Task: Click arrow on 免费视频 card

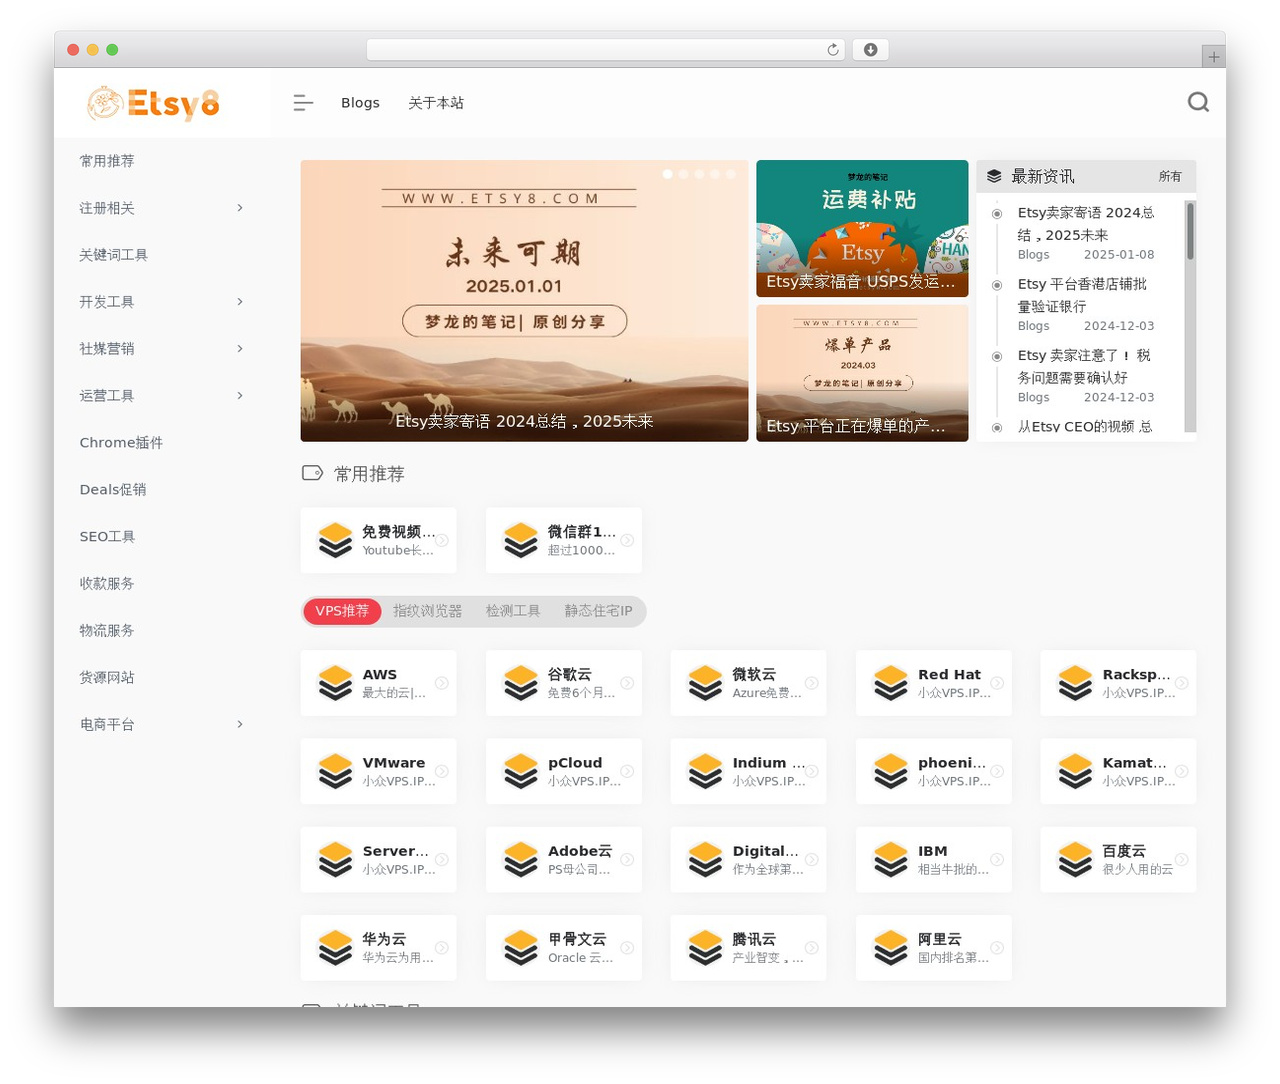Action: click(x=442, y=540)
